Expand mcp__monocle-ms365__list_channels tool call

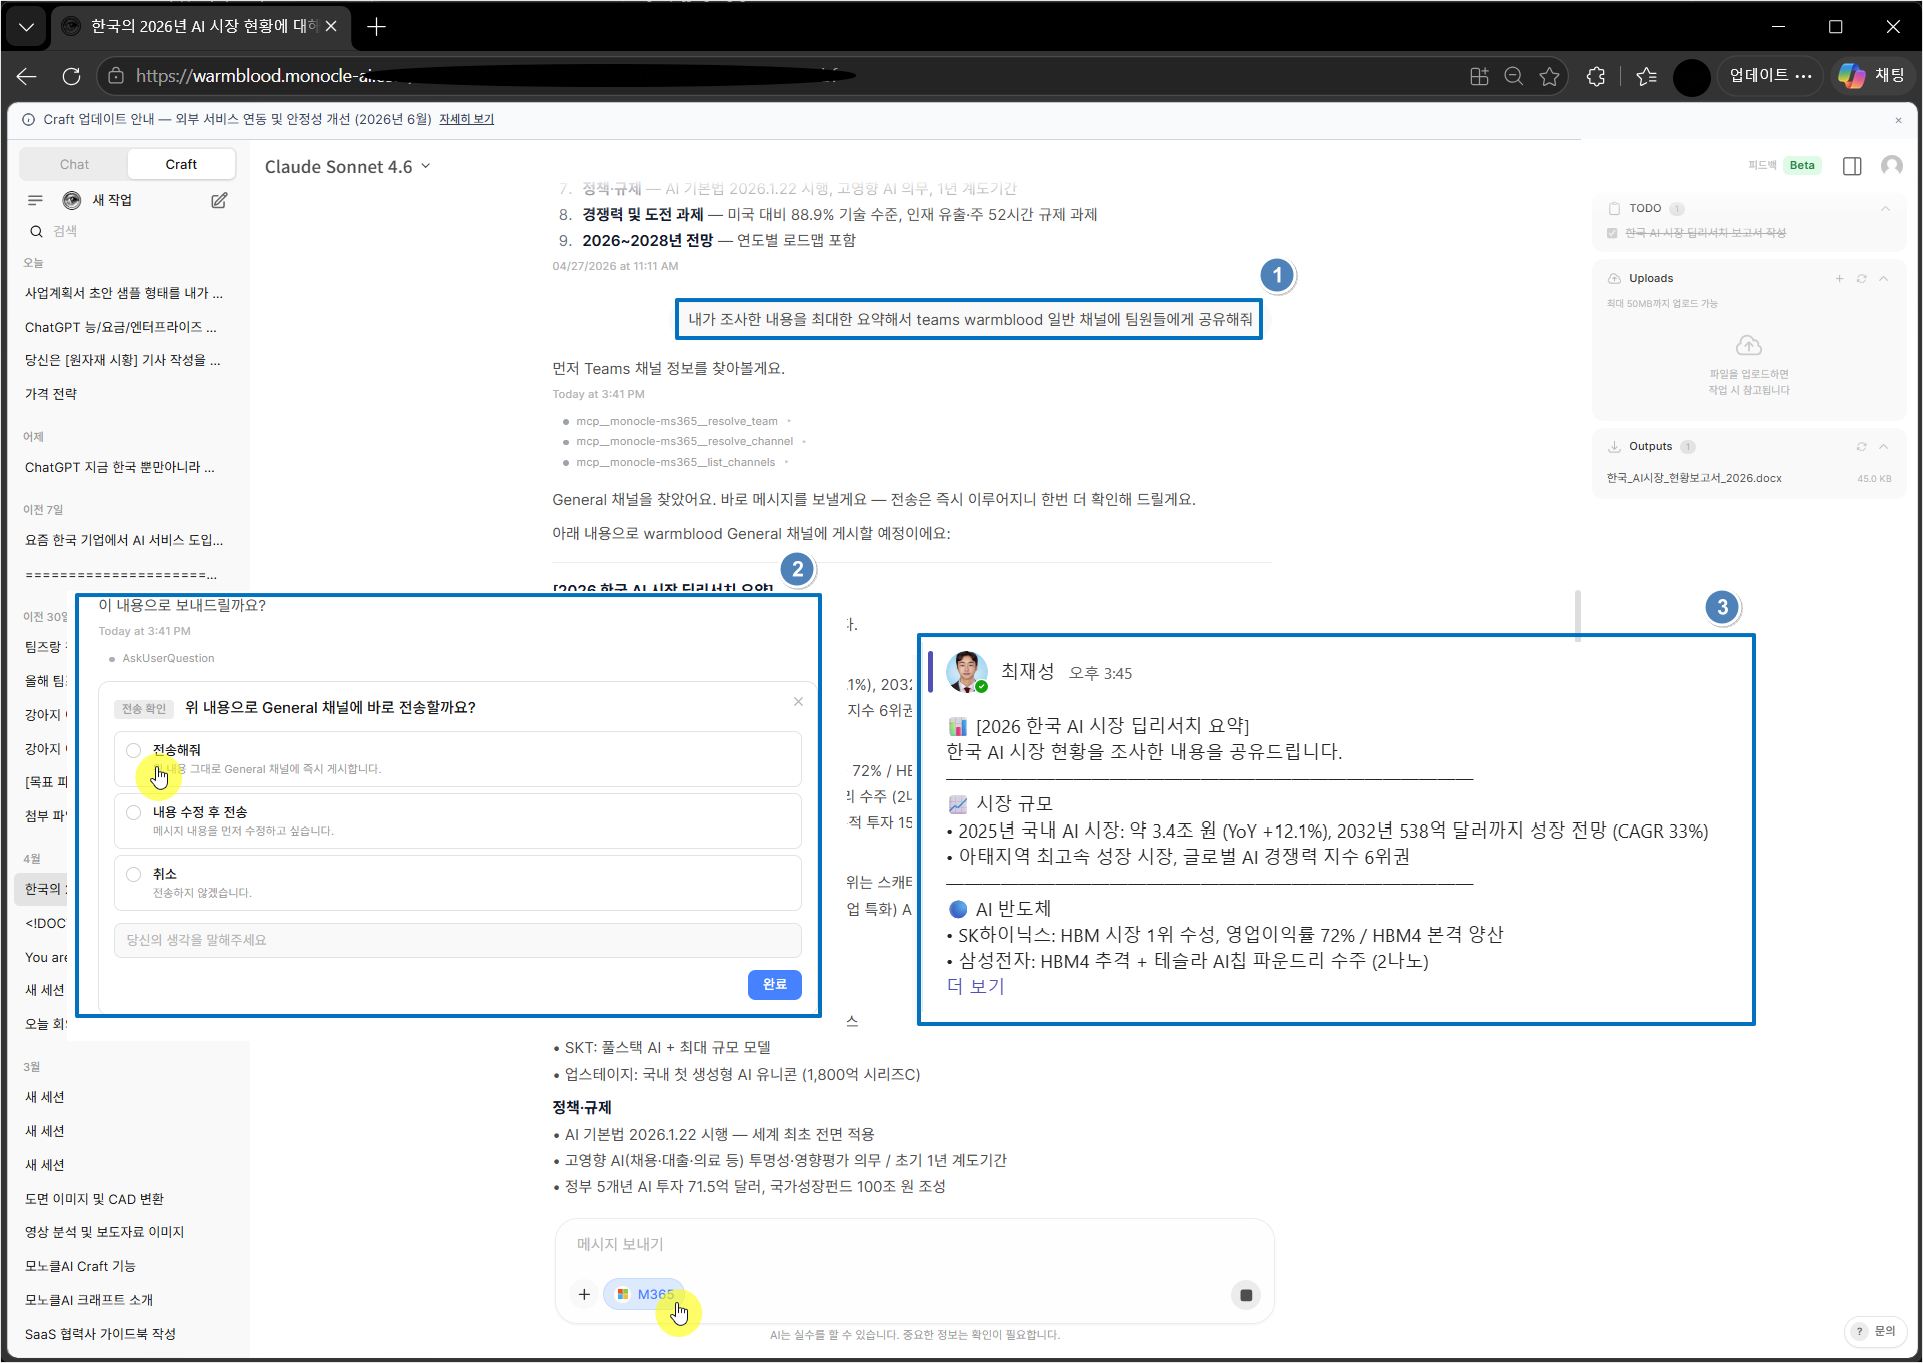675,462
